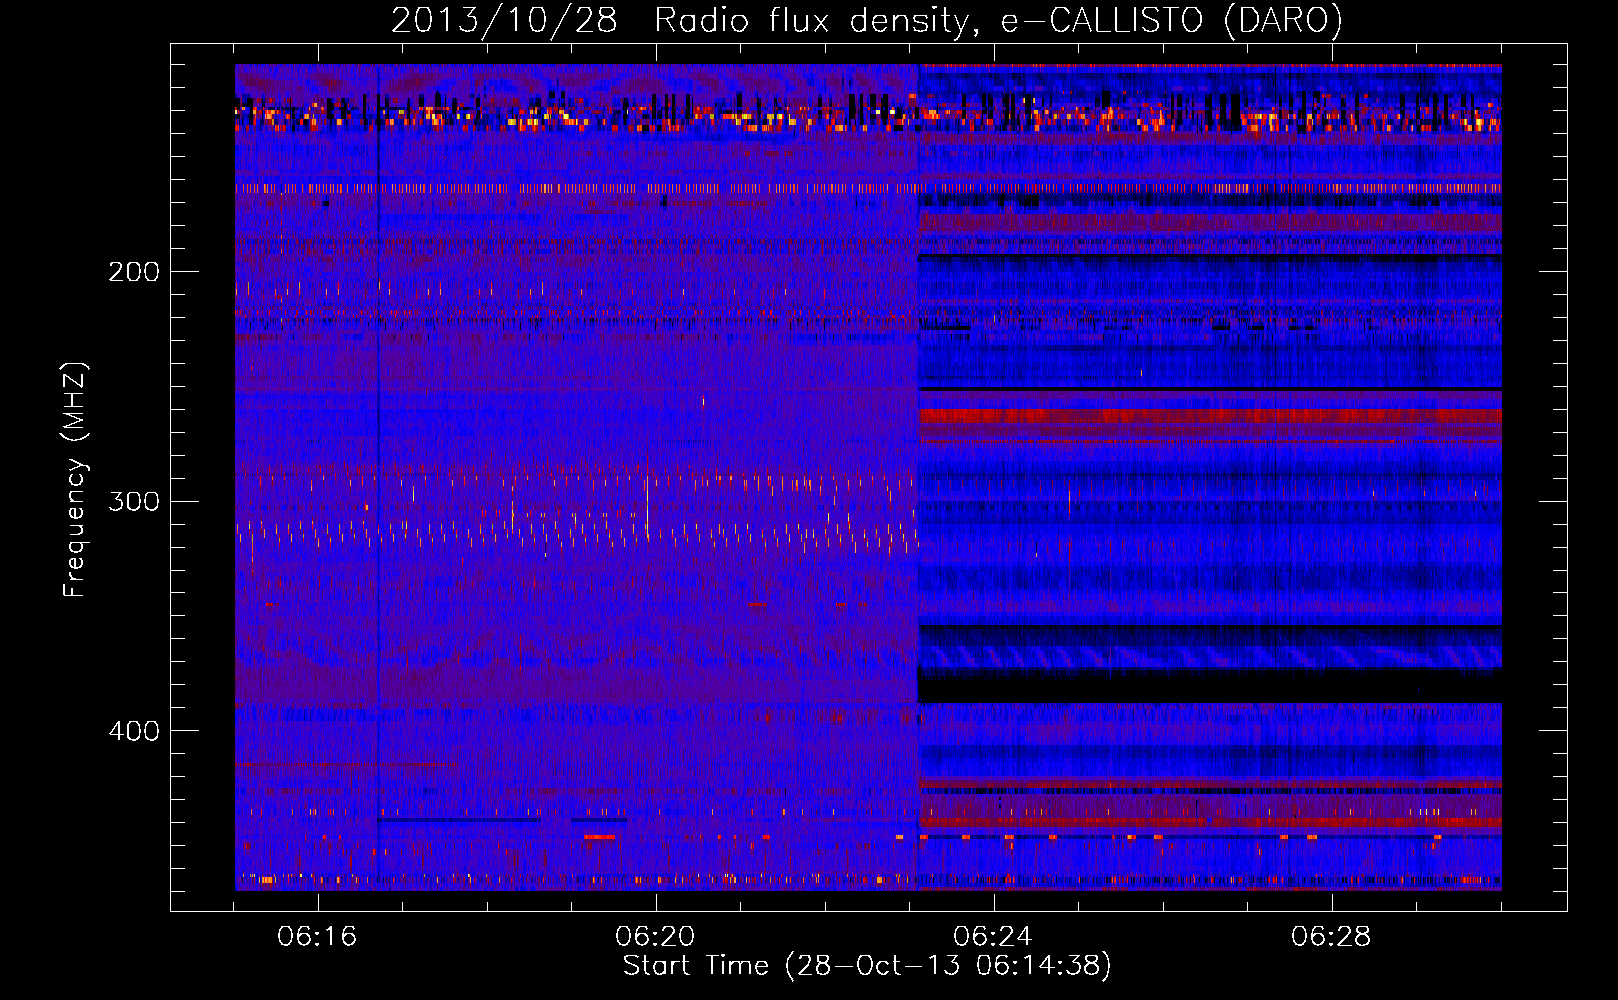Click the plot title '2013/10/28 Radio flux density, e-CALLISTO (DARO)'
The width and height of the screenshot is (1618, 1000).
(866, 20)
